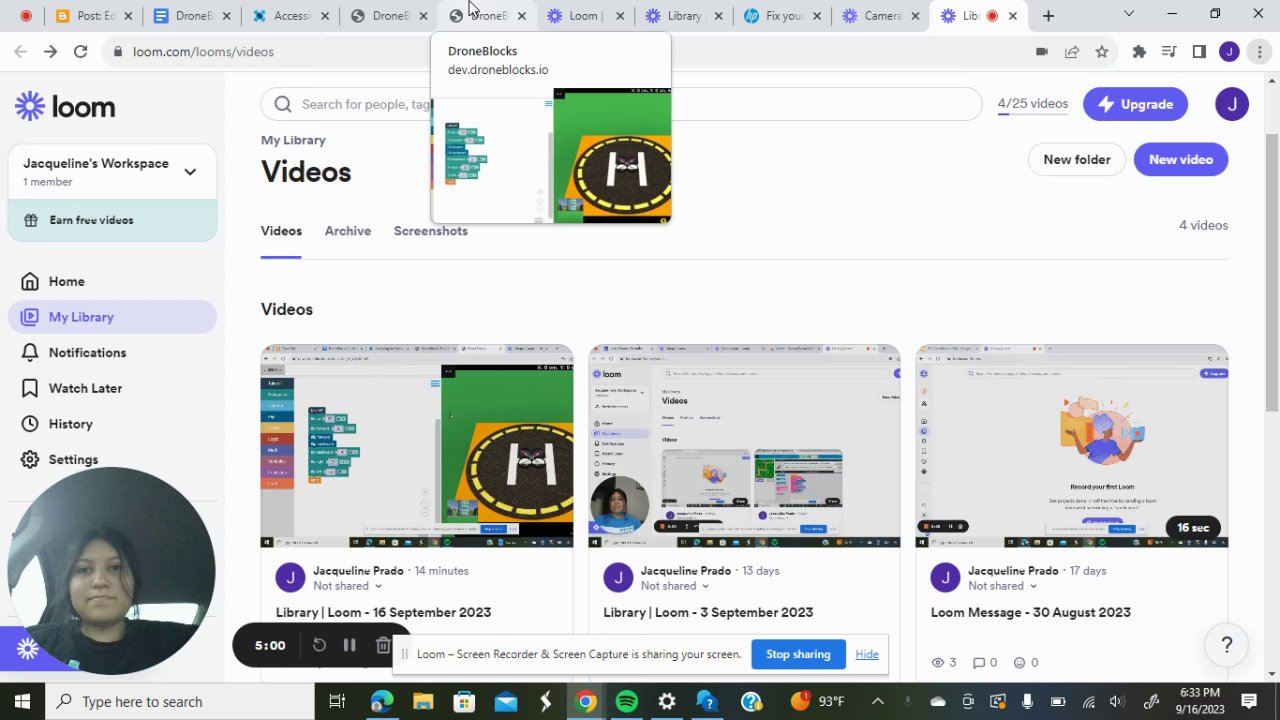Switch to the Archive tab

coord(348,231)
